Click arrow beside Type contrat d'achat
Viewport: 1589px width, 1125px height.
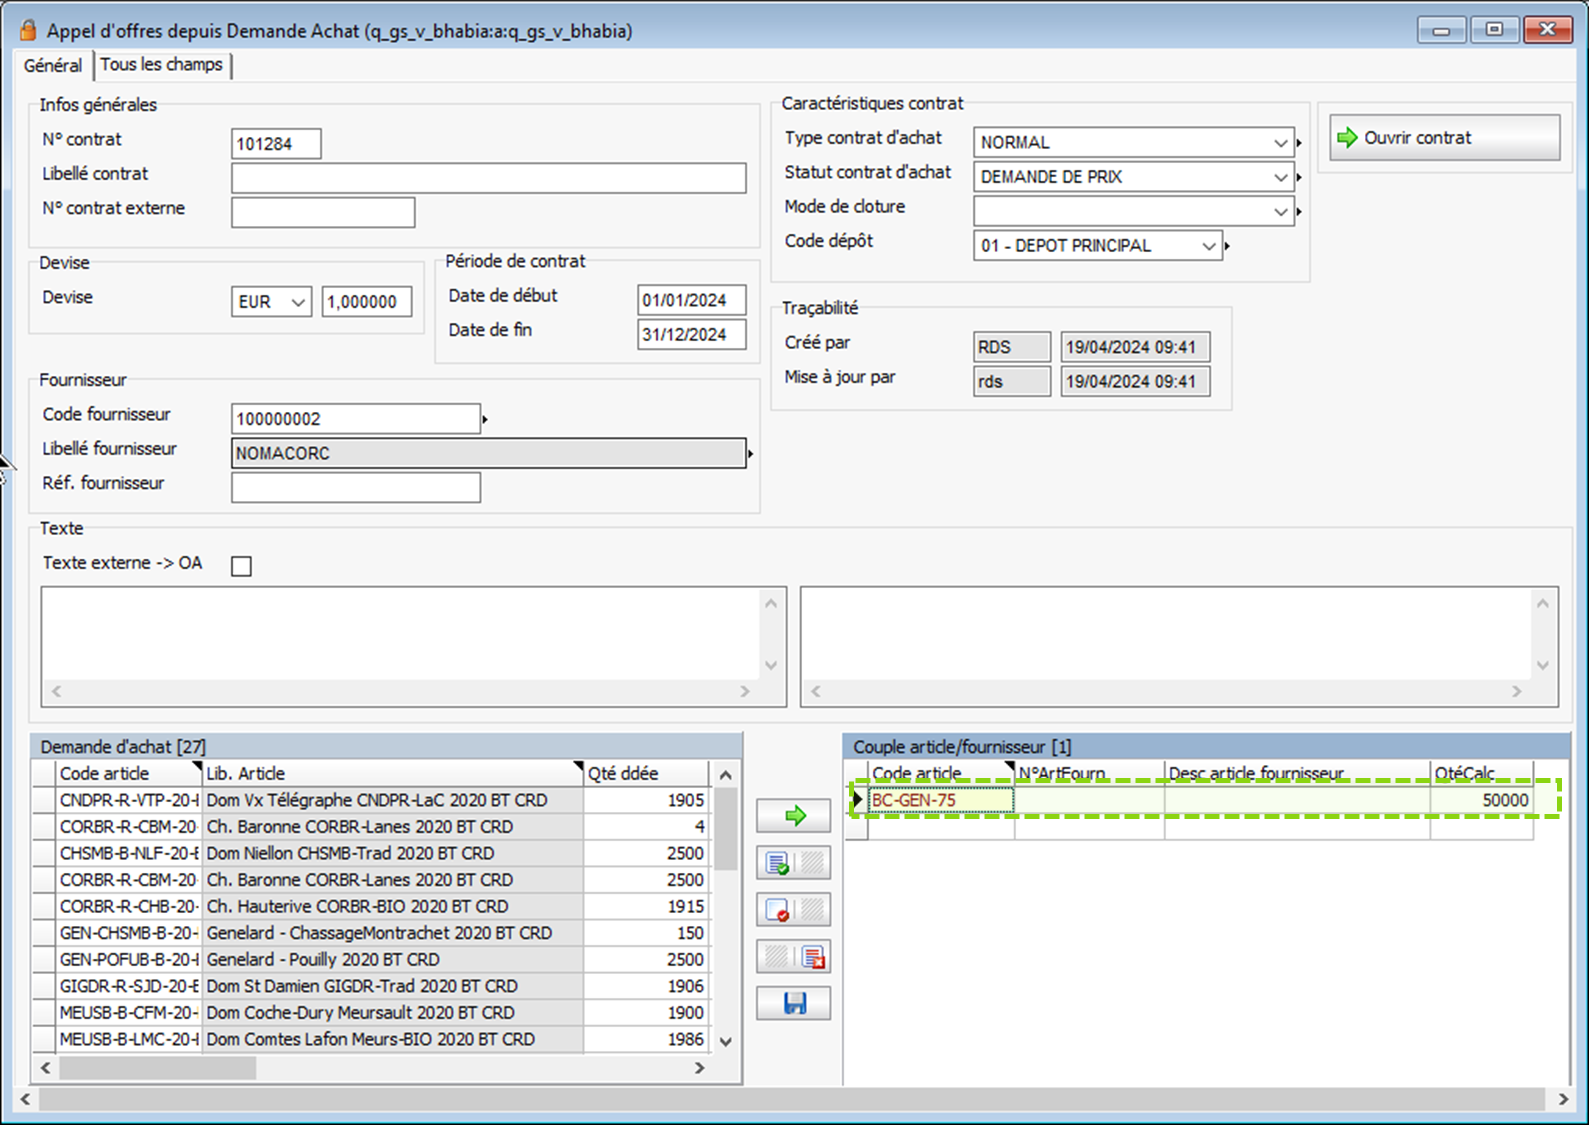(x=1299, y=143)
